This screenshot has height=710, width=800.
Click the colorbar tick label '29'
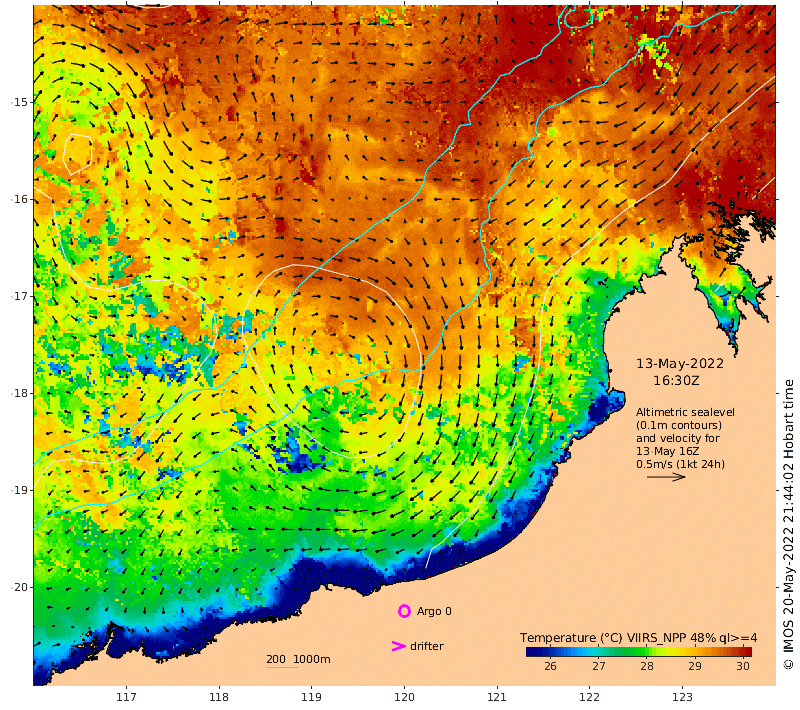tap(694, 666)
